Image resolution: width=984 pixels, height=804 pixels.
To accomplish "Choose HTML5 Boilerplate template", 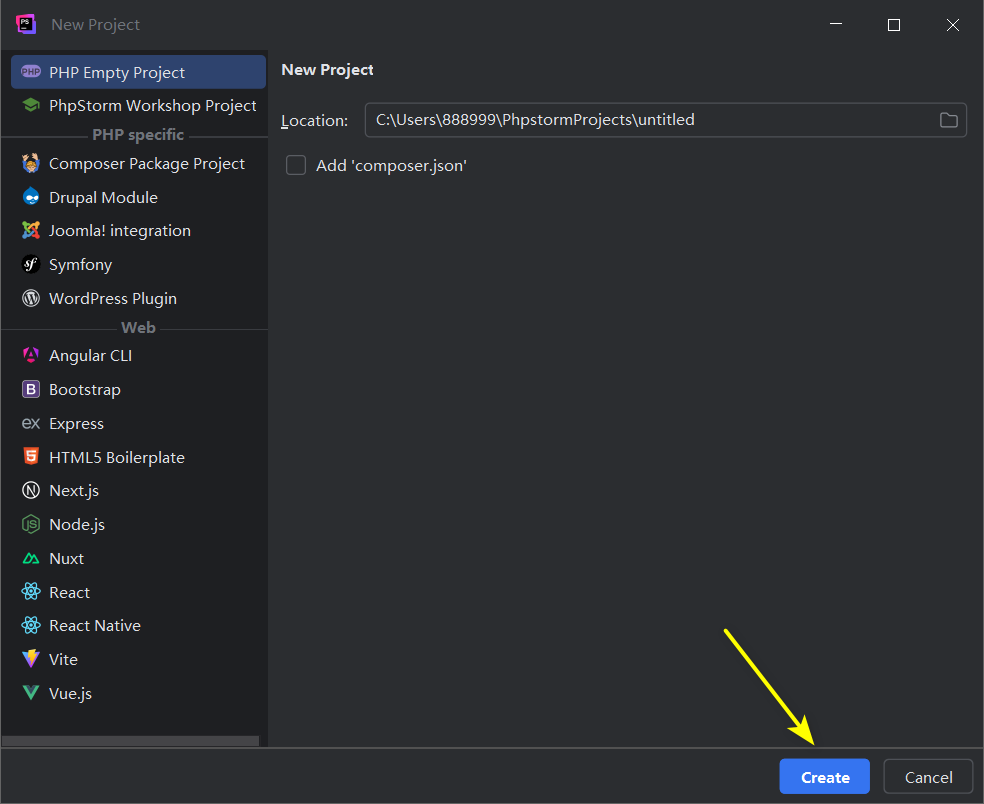I will pyautogui.click(x=138, y=457).
